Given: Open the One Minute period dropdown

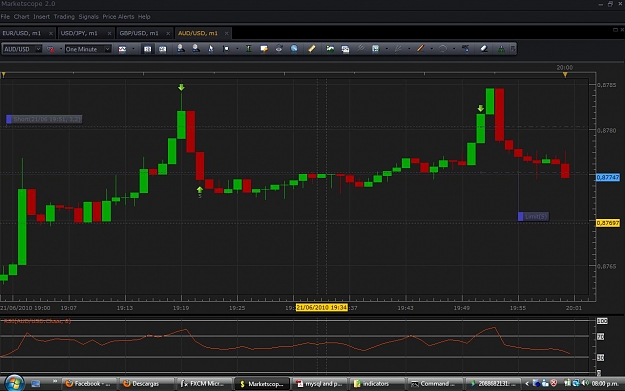Looking at the screenshot, I should point(108,49).
